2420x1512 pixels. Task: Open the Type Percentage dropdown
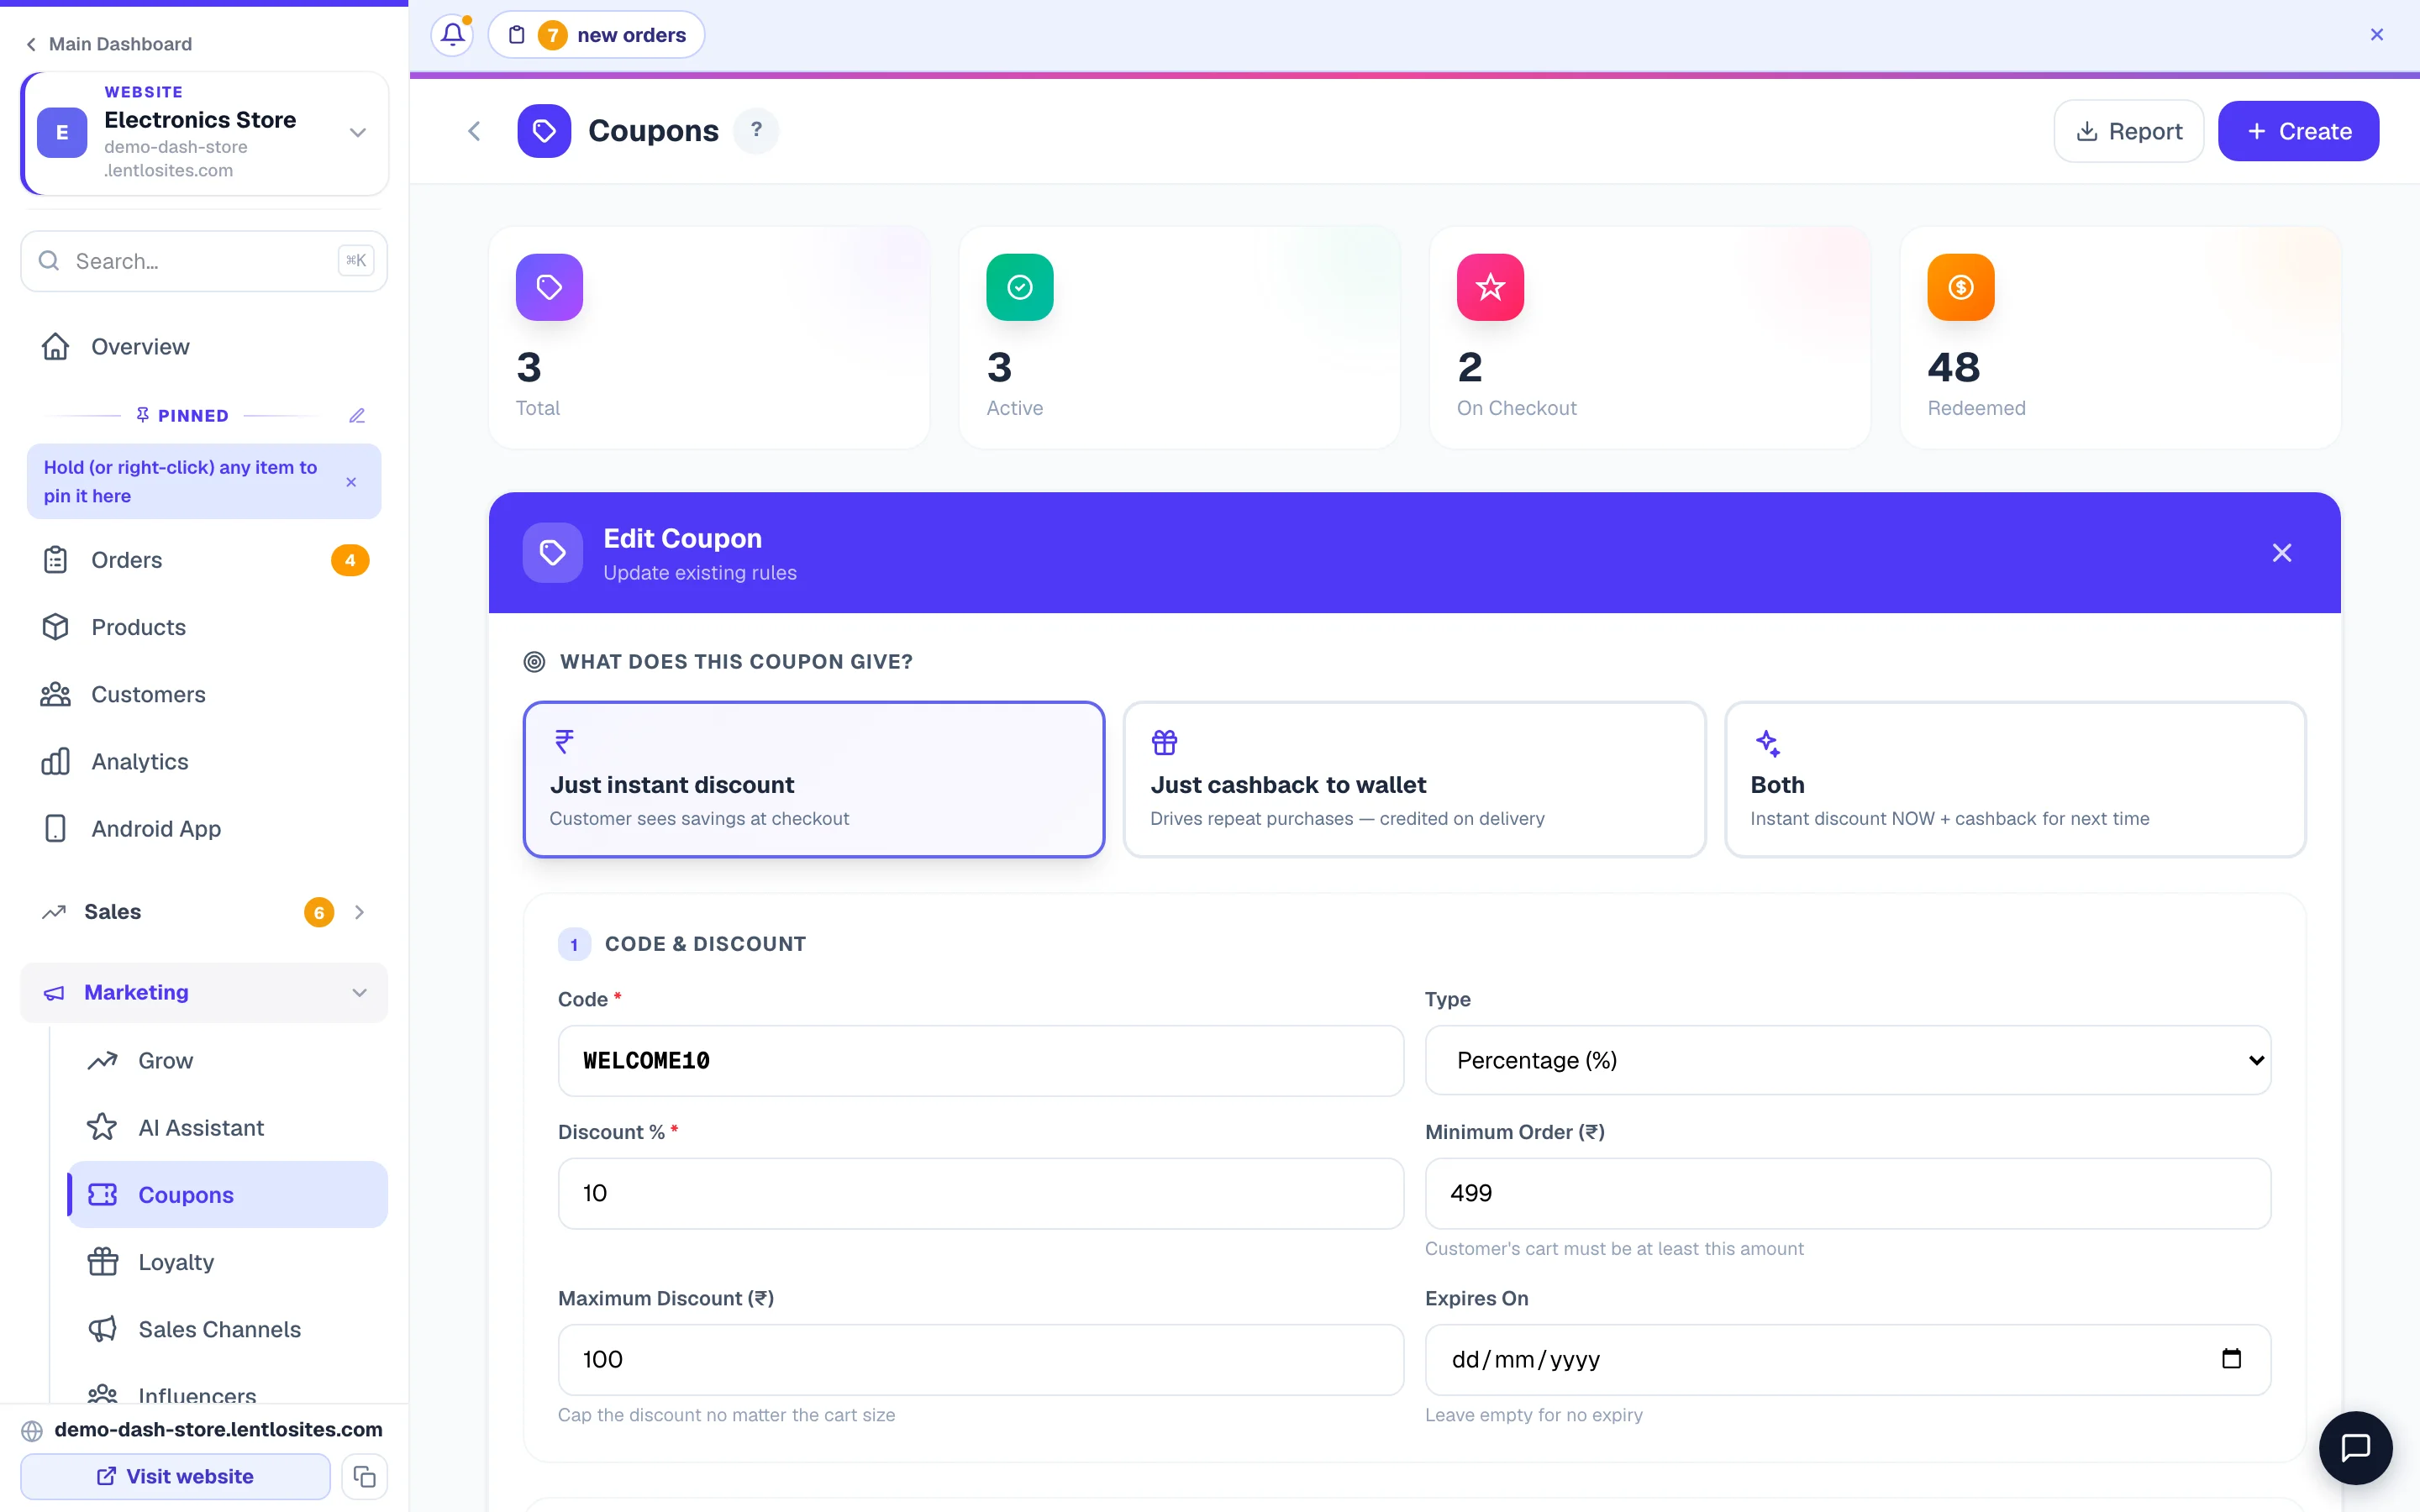(x=1847, y=1060)
